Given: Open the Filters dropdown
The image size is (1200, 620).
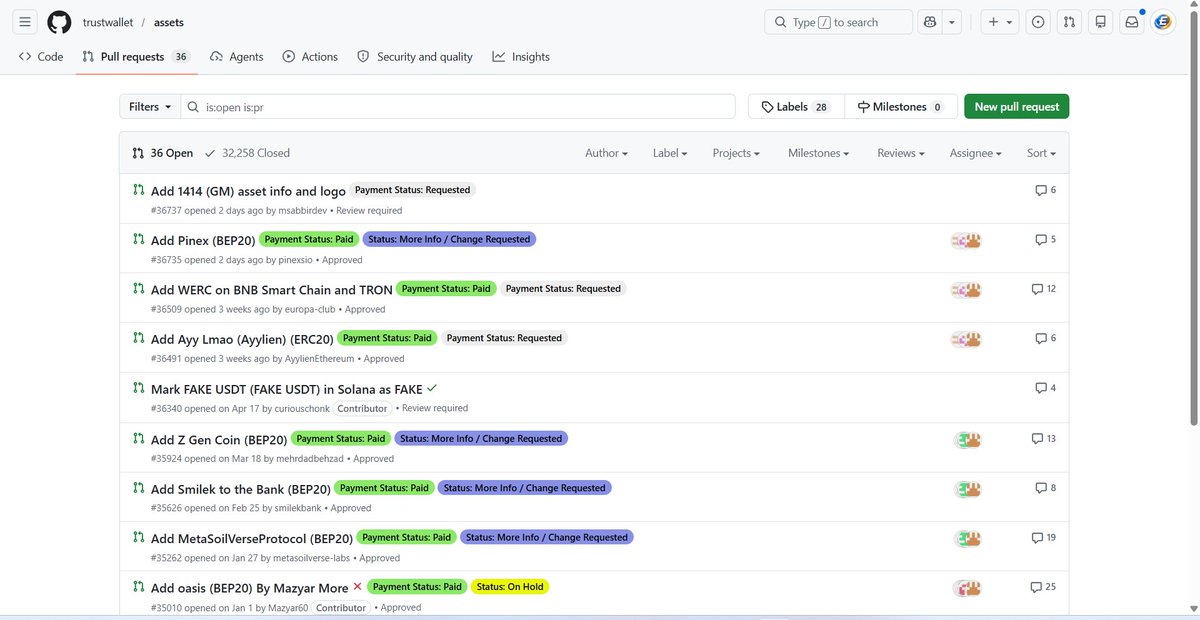Looking at the screenshot, I should (150, 107).
